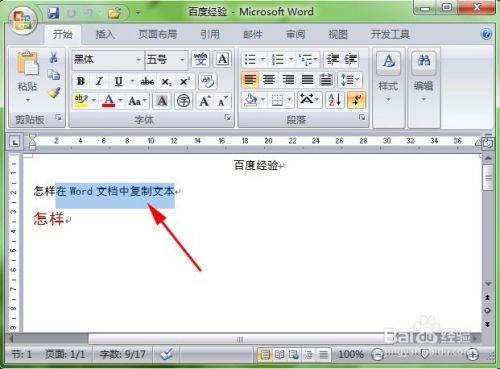The image size is (500, 369).
Task: Apply distributed alignment
Action: coord(326,80)
